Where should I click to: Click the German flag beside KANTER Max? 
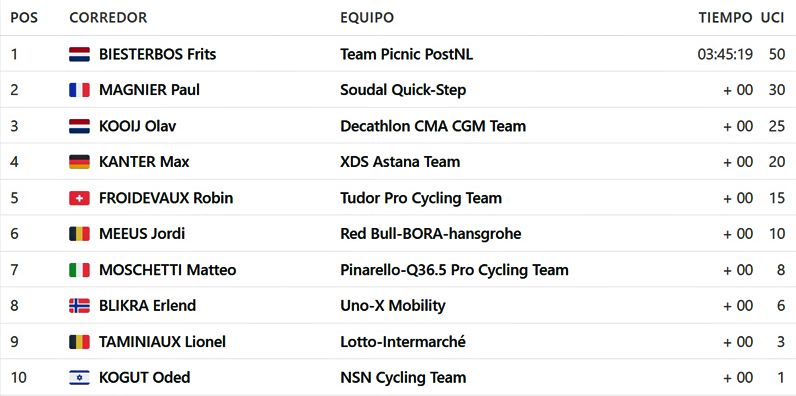pyautogui.click(x=79, y=162)
